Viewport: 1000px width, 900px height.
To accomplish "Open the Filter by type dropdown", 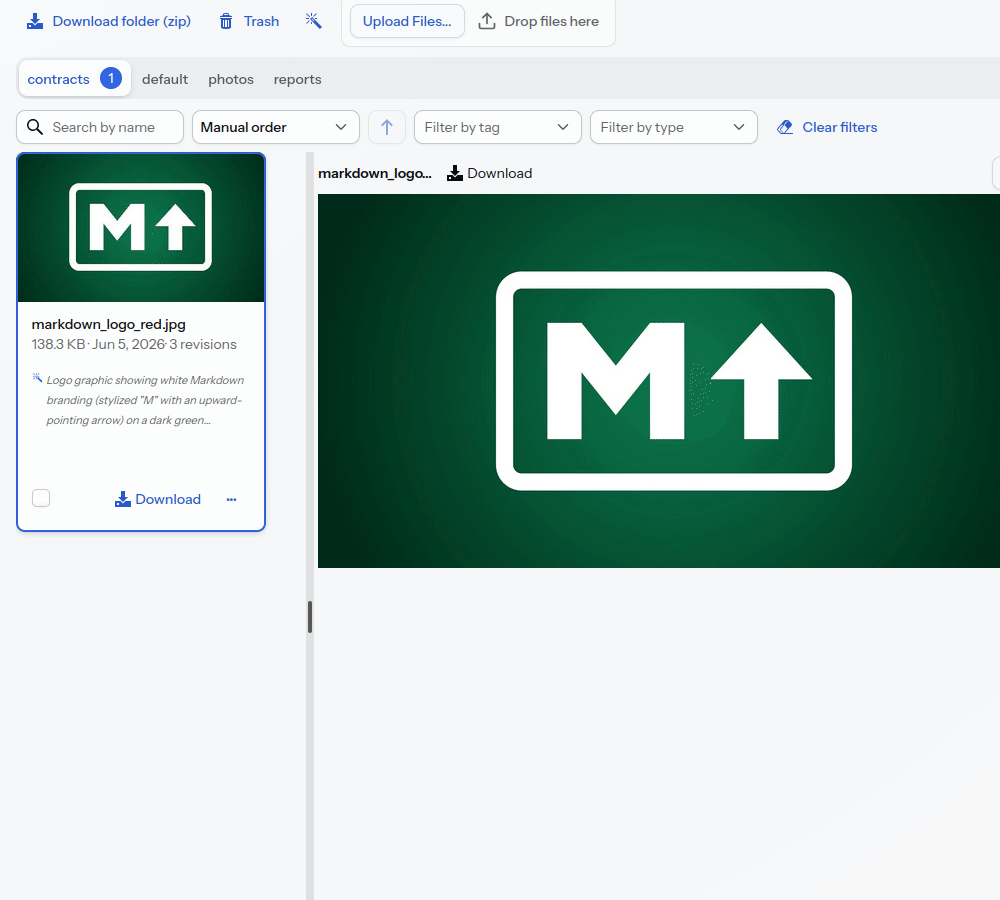I will click(673, 127).
